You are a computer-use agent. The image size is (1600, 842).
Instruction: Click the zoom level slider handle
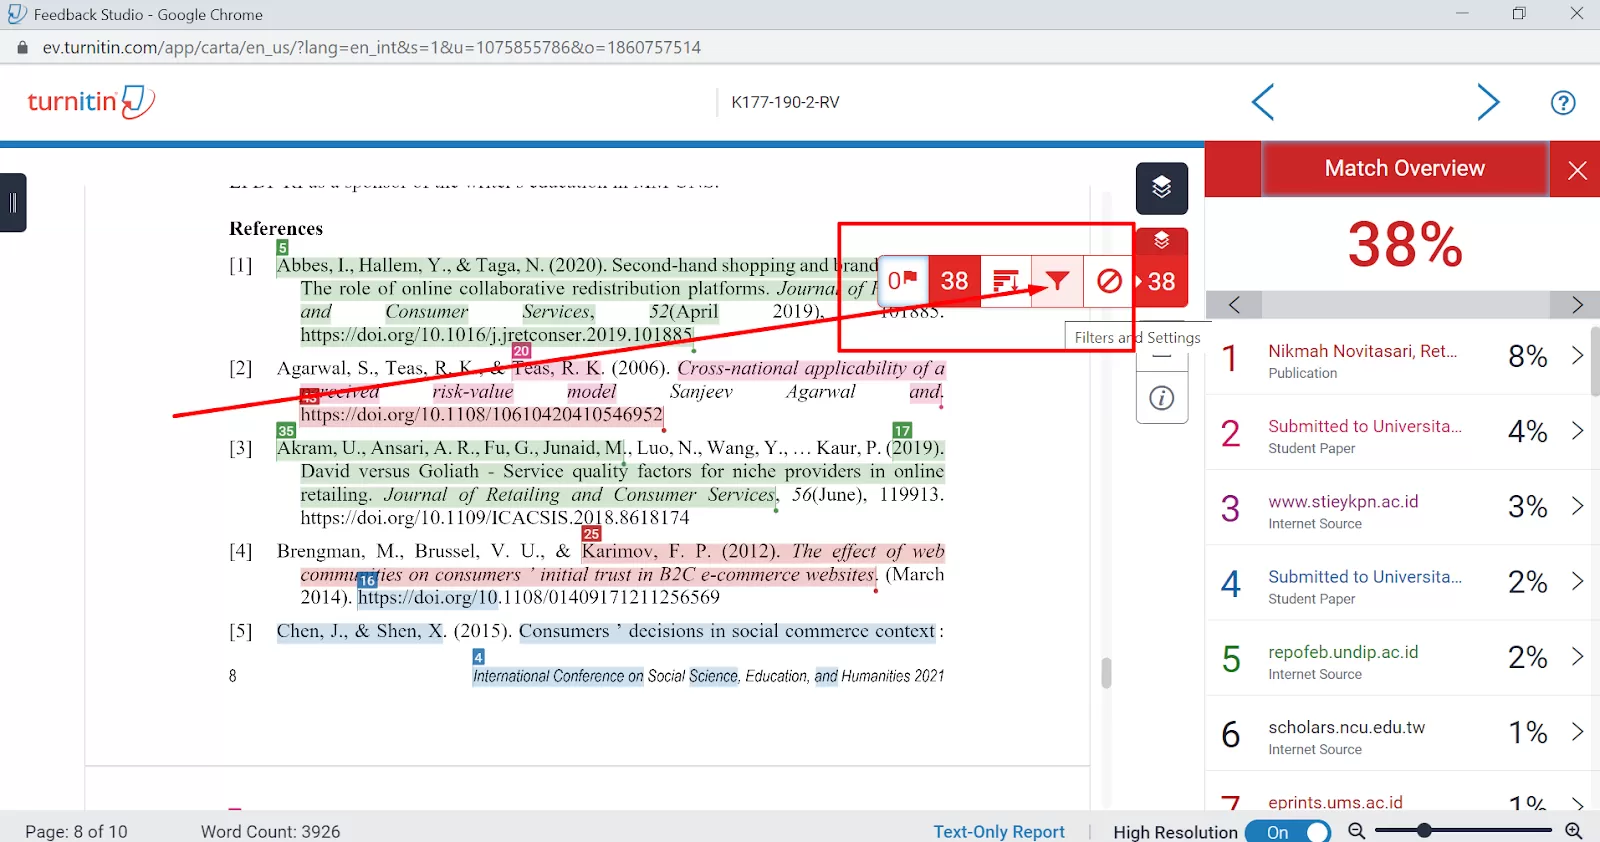pos(1424,830)
